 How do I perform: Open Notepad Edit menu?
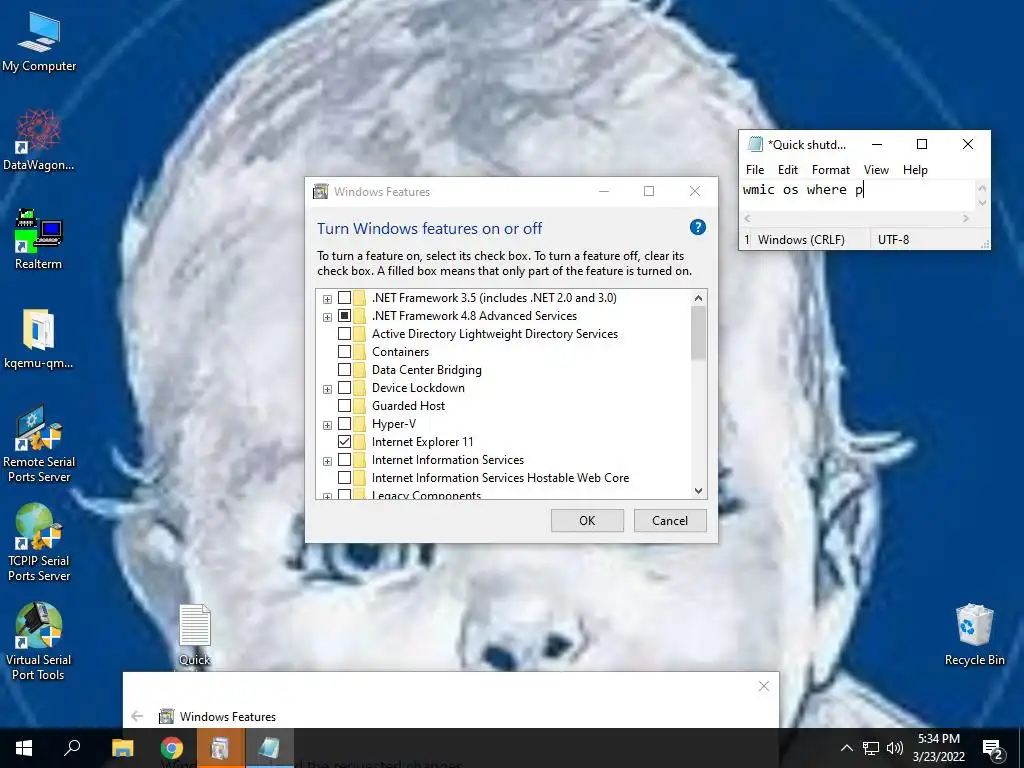coord(788,170)
